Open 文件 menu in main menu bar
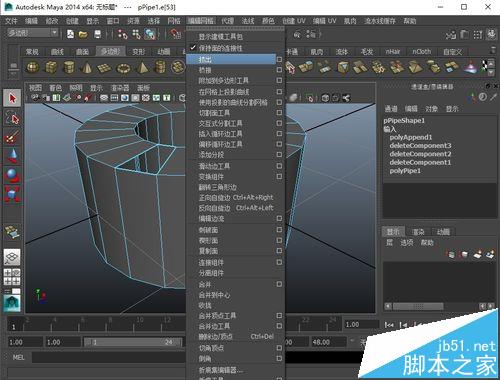The width and height of the screenshot is (500, 380). [x=11, y=21]
